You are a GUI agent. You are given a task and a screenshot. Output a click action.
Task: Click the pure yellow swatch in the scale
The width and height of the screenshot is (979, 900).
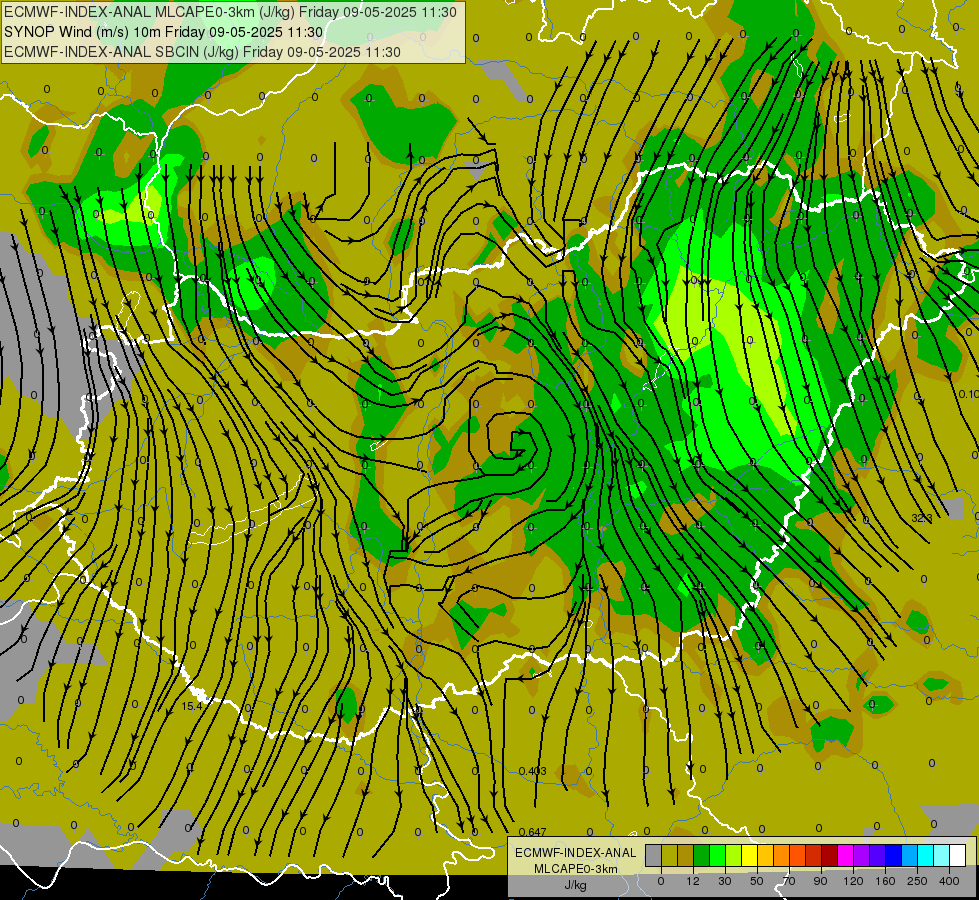749,856
